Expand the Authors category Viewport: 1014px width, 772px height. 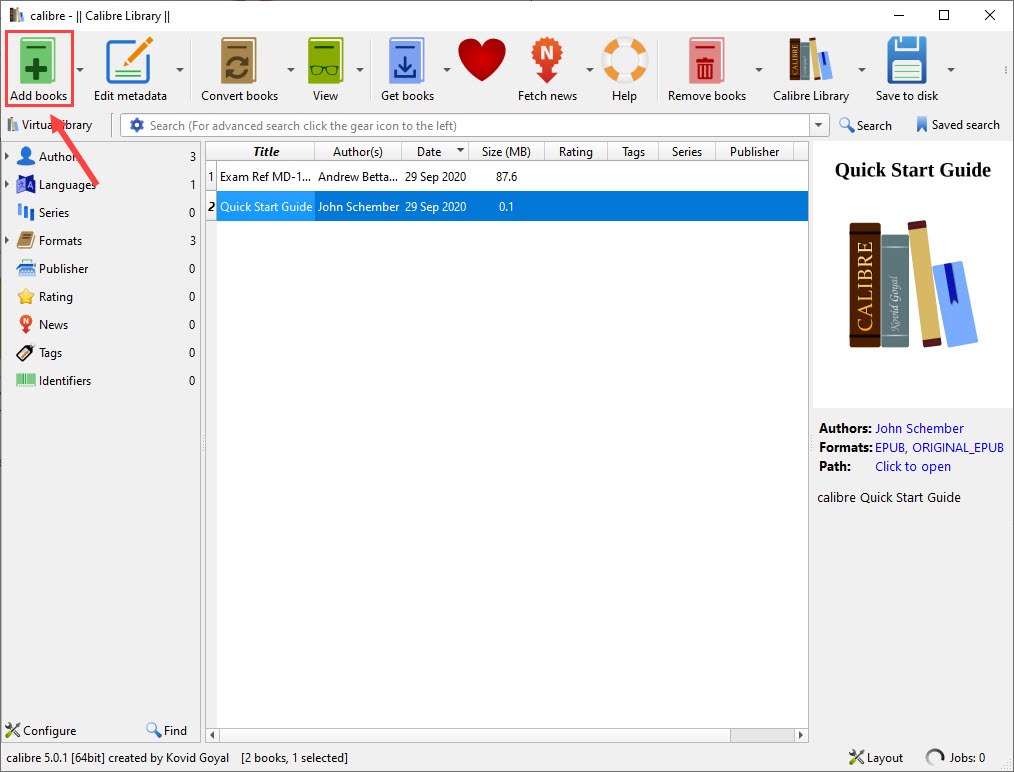point(7,156)
